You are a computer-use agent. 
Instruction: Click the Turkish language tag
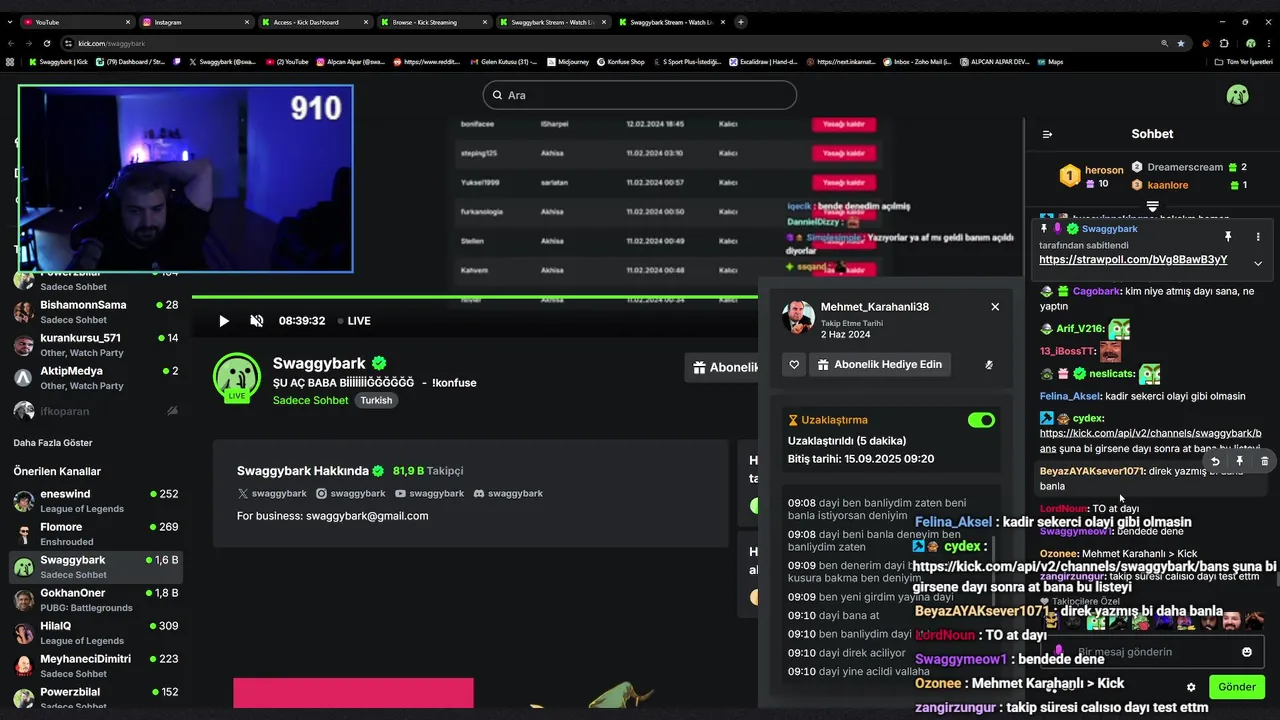point(377,400)
